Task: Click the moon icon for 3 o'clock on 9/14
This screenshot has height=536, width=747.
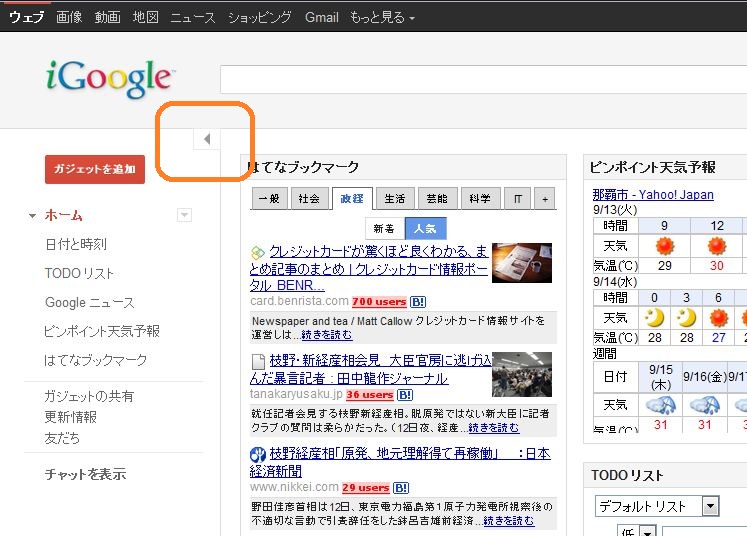Action: tap(686, 318)
